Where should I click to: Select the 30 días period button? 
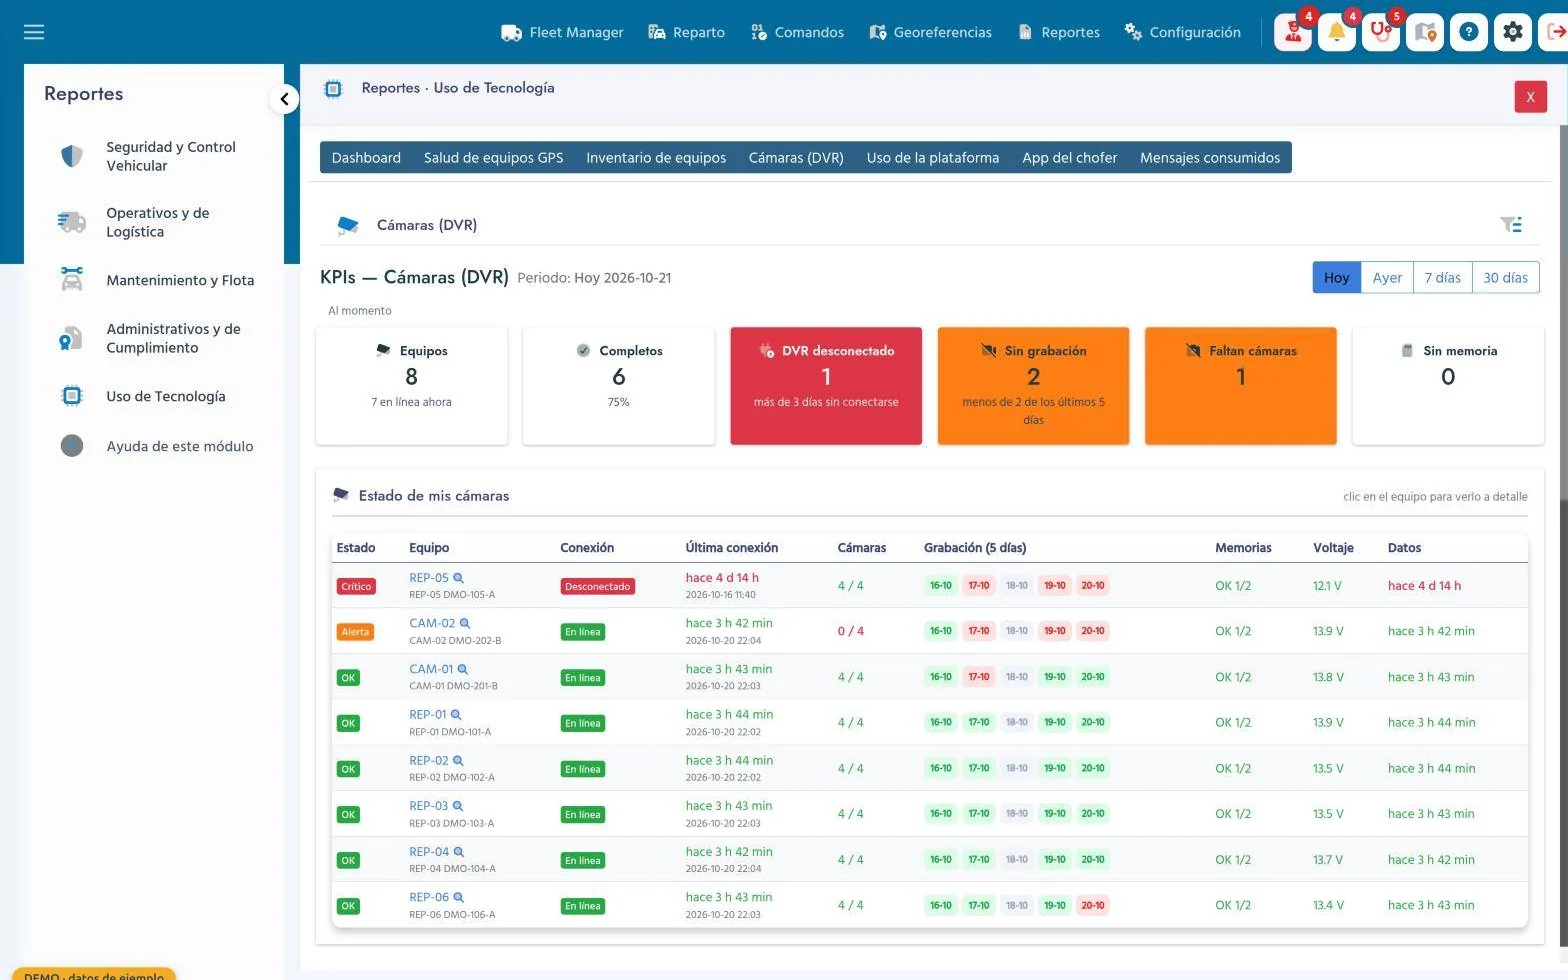tap(1506, 278)
